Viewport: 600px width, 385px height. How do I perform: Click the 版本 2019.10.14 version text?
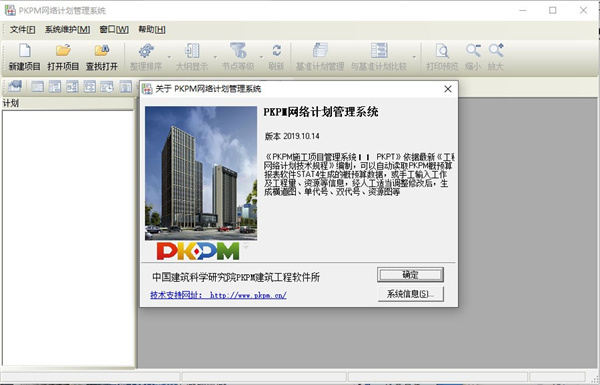292,136
